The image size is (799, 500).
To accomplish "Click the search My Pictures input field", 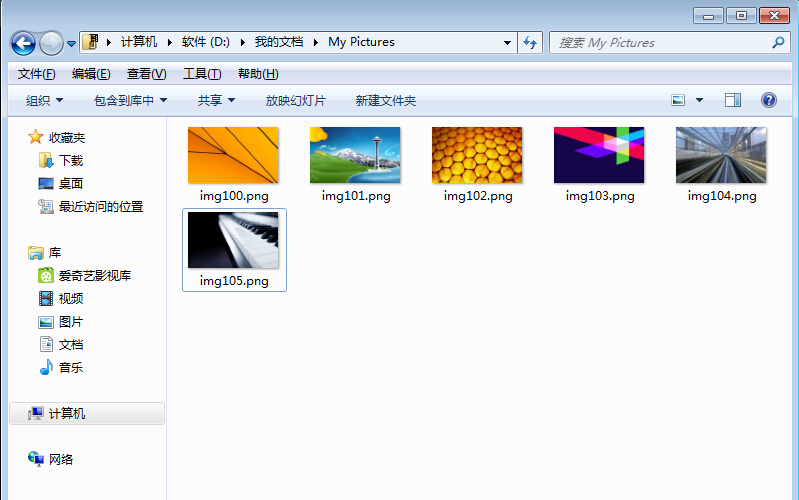I will click(x=660, y=43).
